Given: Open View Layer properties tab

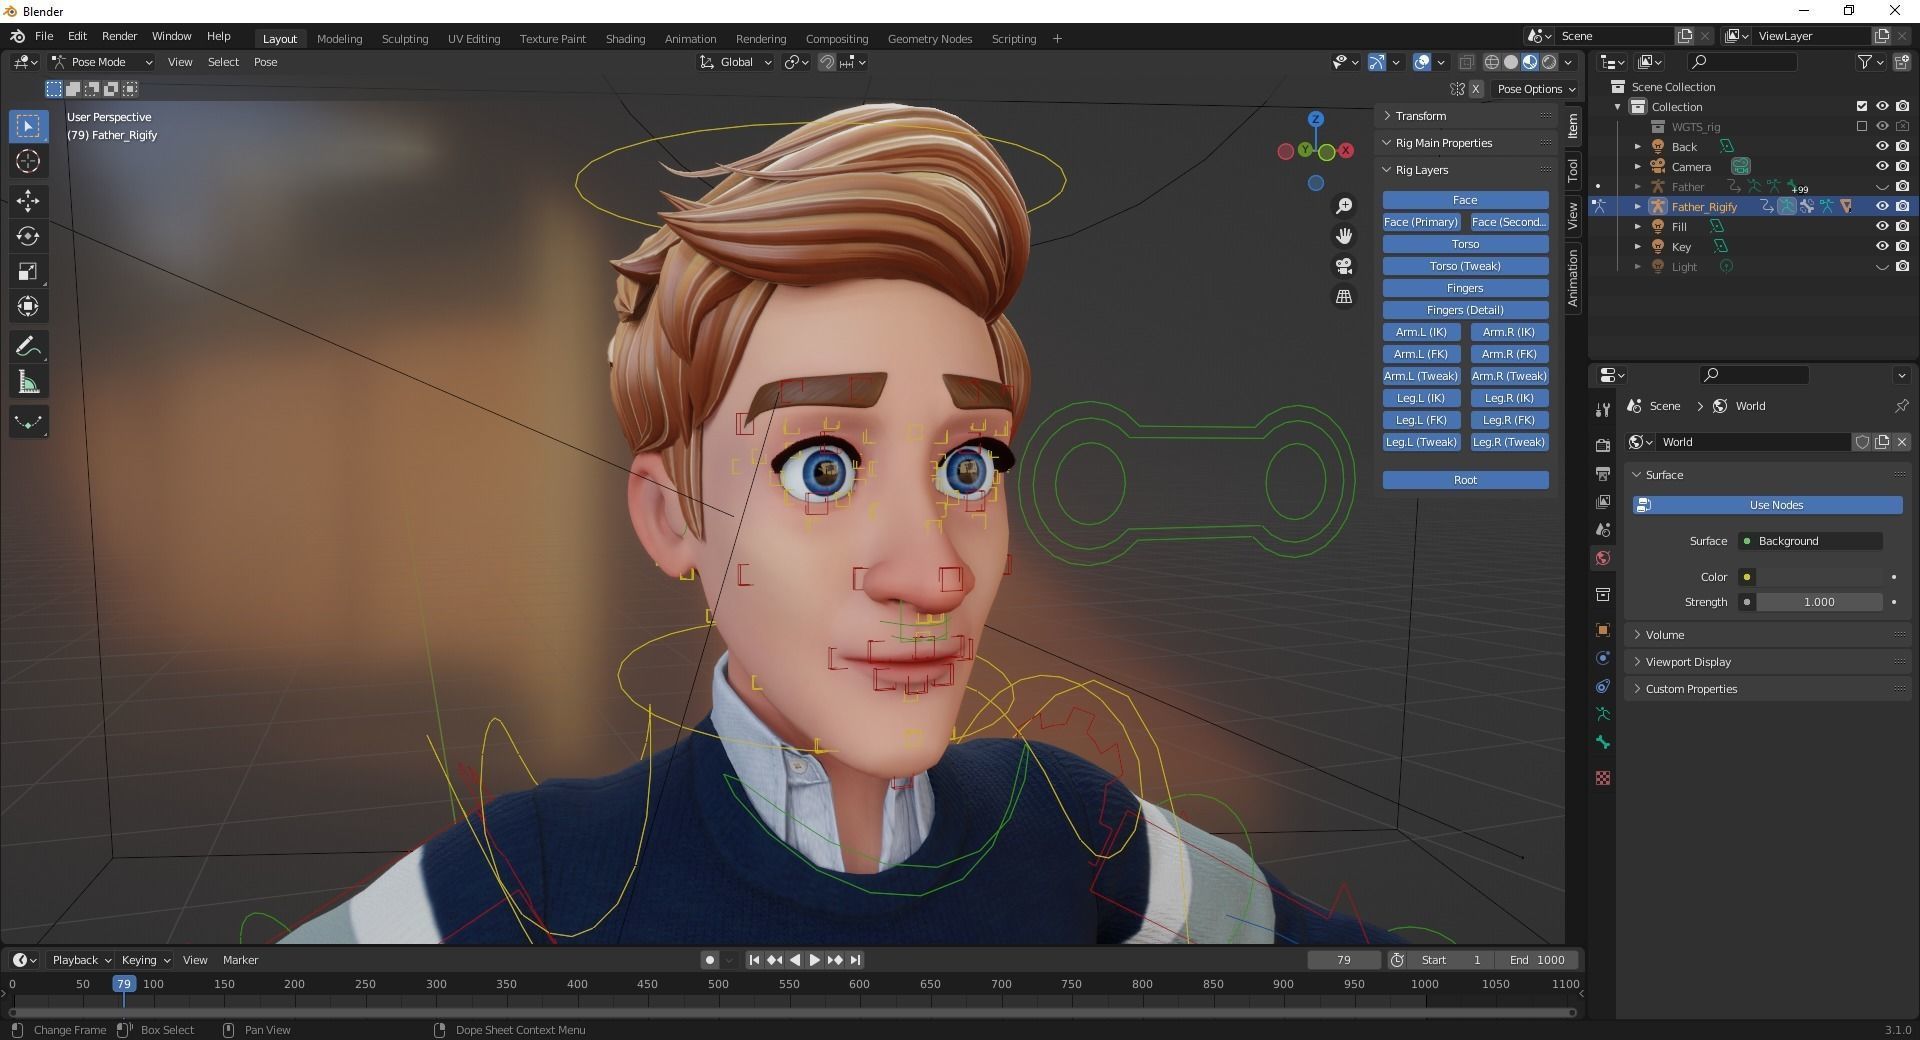Looking at the screenshot, I should coord(1603,501).
